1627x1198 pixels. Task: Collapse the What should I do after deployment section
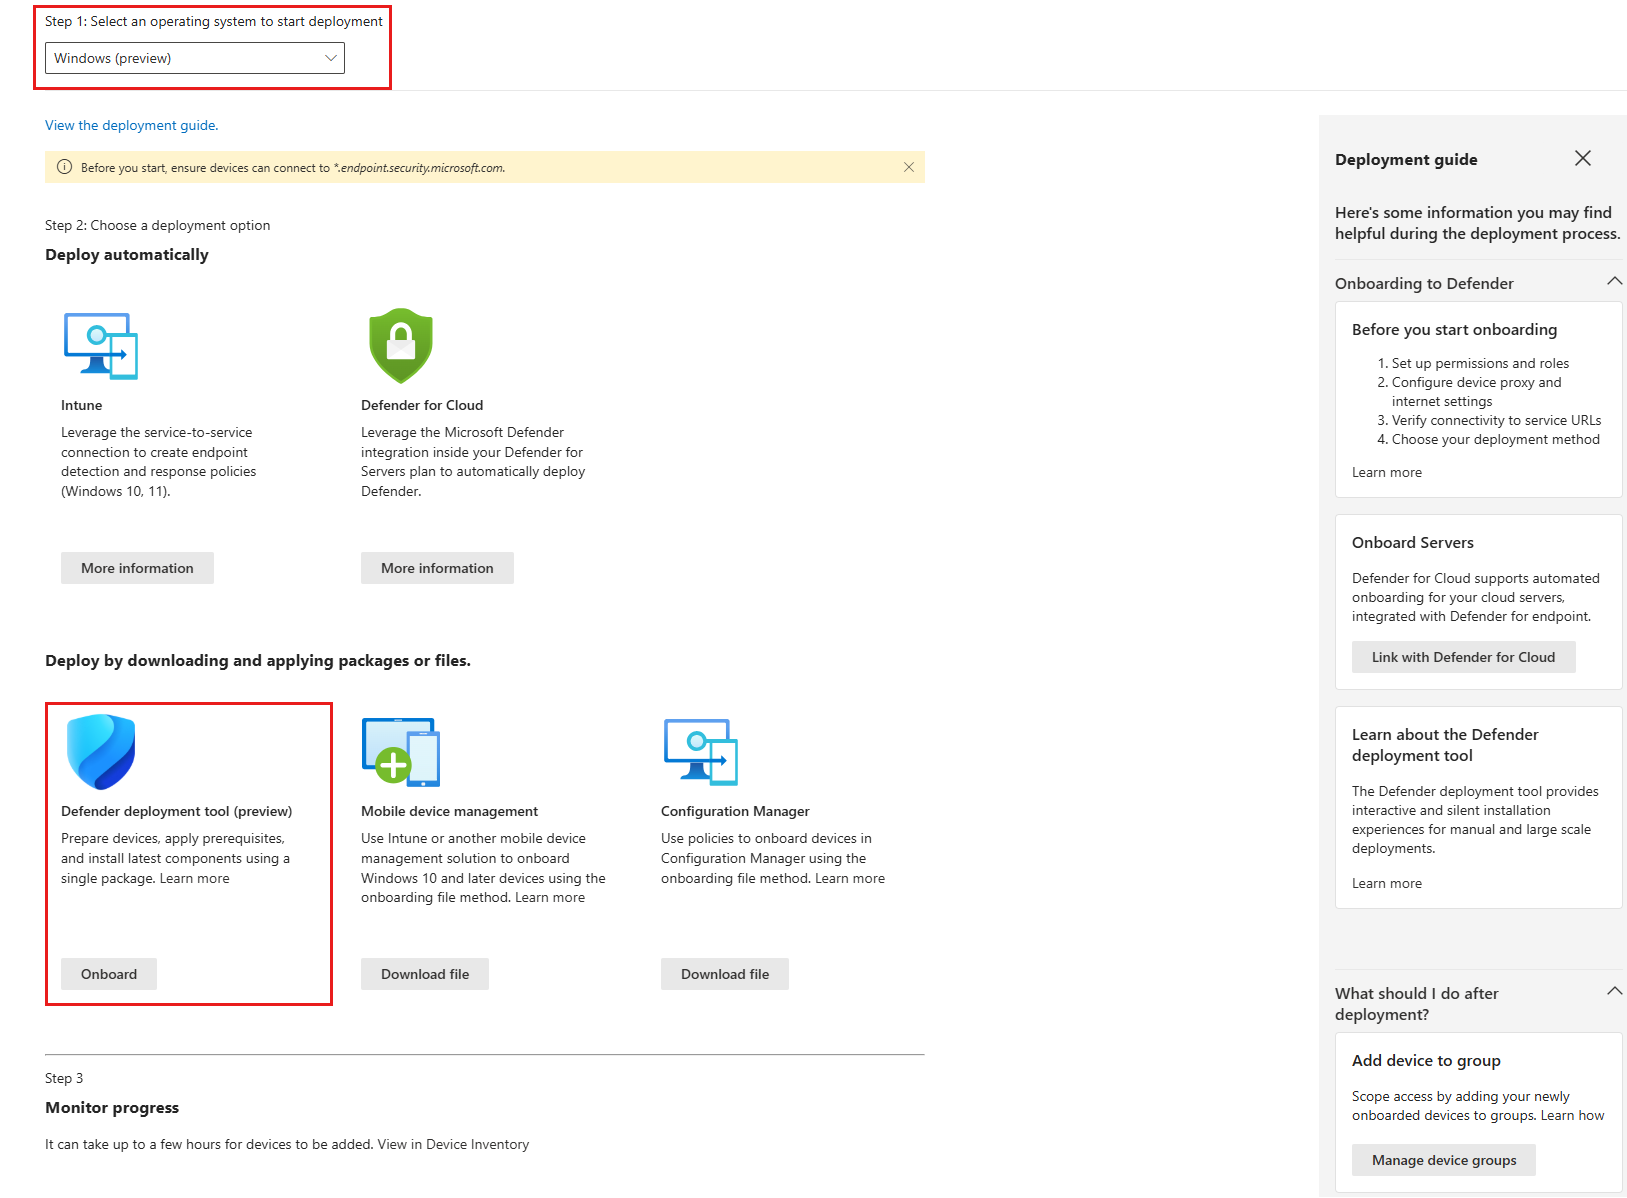tap(1615, 991)
